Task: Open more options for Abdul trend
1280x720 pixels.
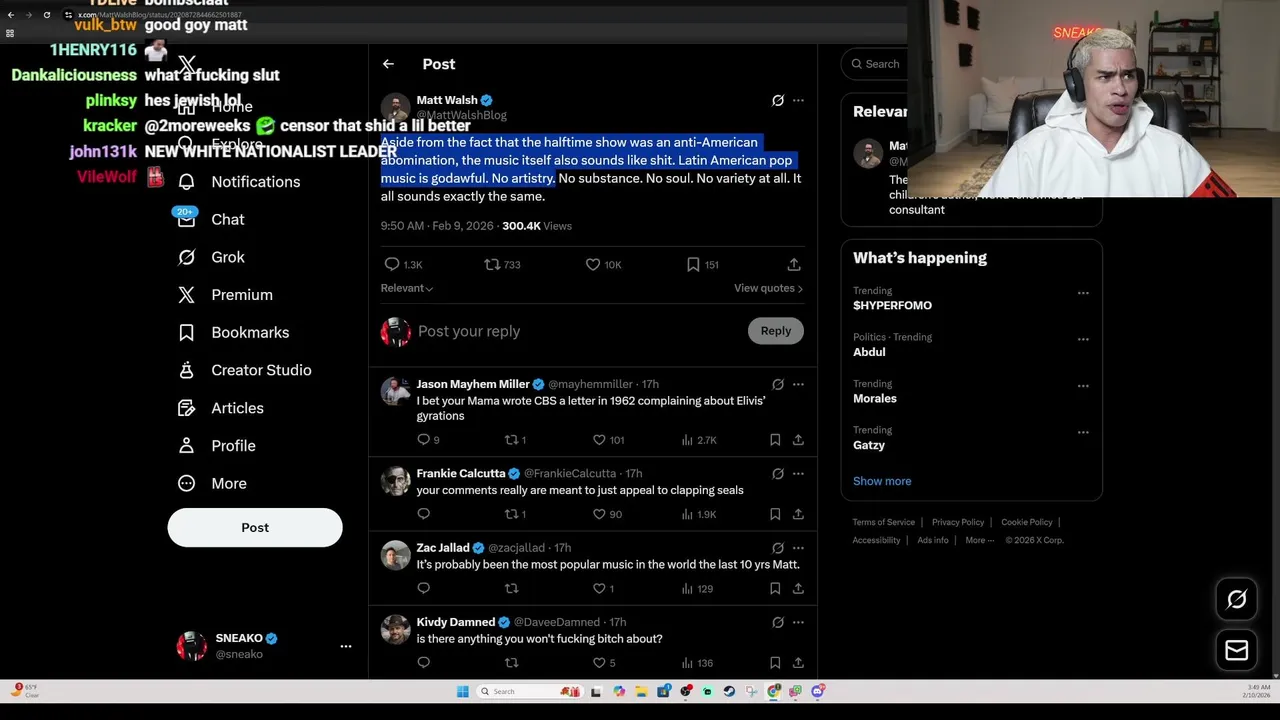Action: coord(1083,340)
